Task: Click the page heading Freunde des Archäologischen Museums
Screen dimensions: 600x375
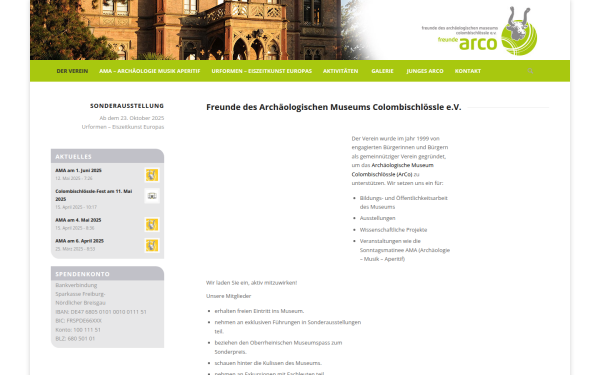Action: [334, 107]
